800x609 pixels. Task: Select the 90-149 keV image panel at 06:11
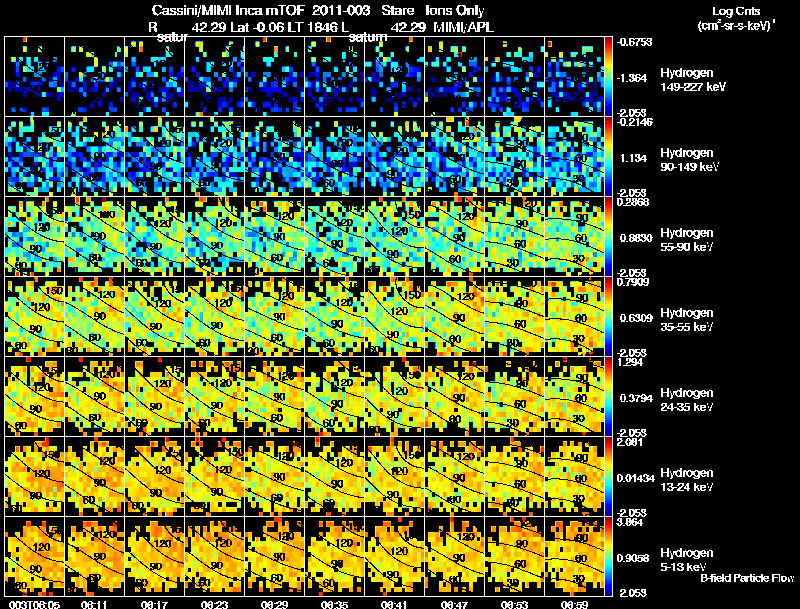[x=94, y=157]
